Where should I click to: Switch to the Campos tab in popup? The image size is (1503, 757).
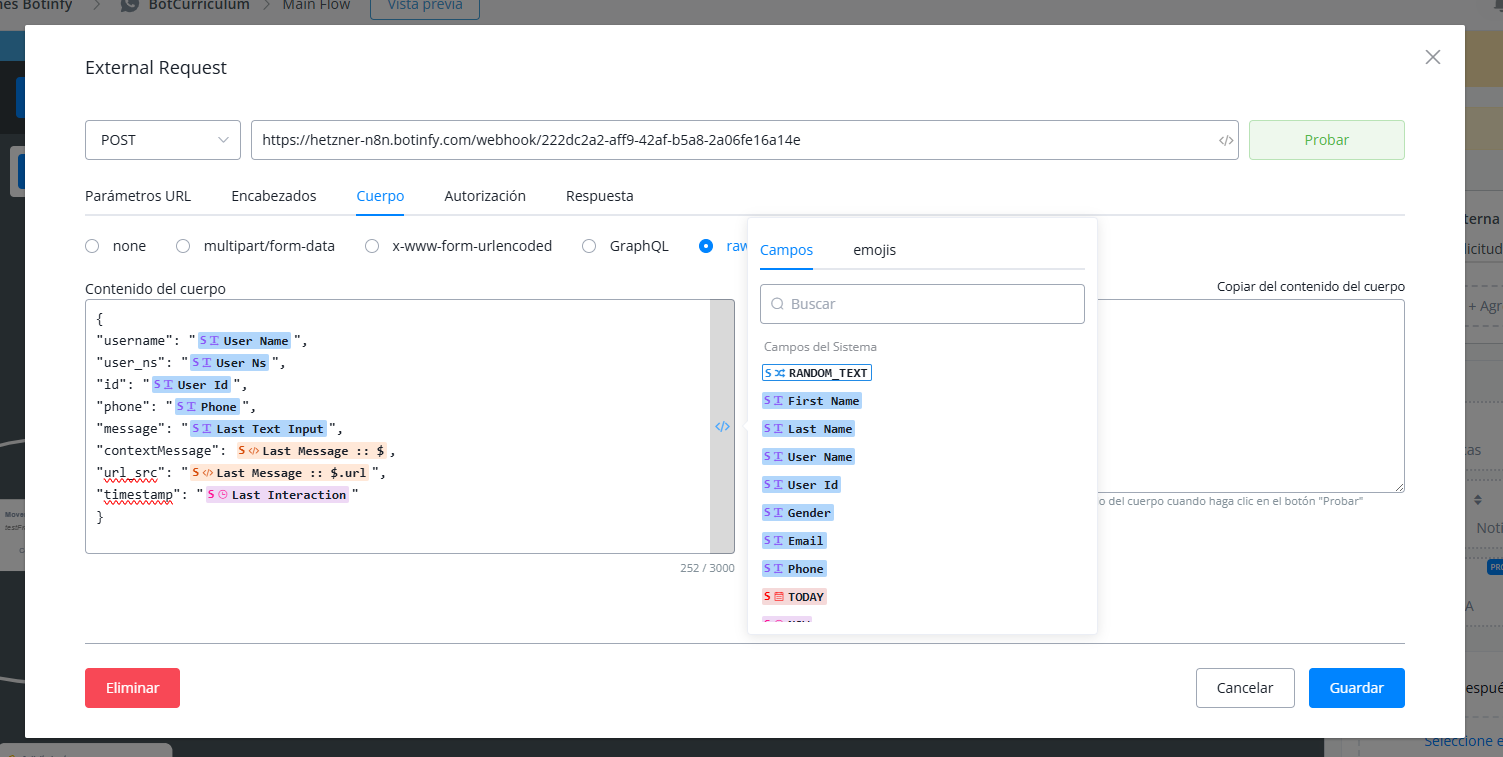point(786,250)
